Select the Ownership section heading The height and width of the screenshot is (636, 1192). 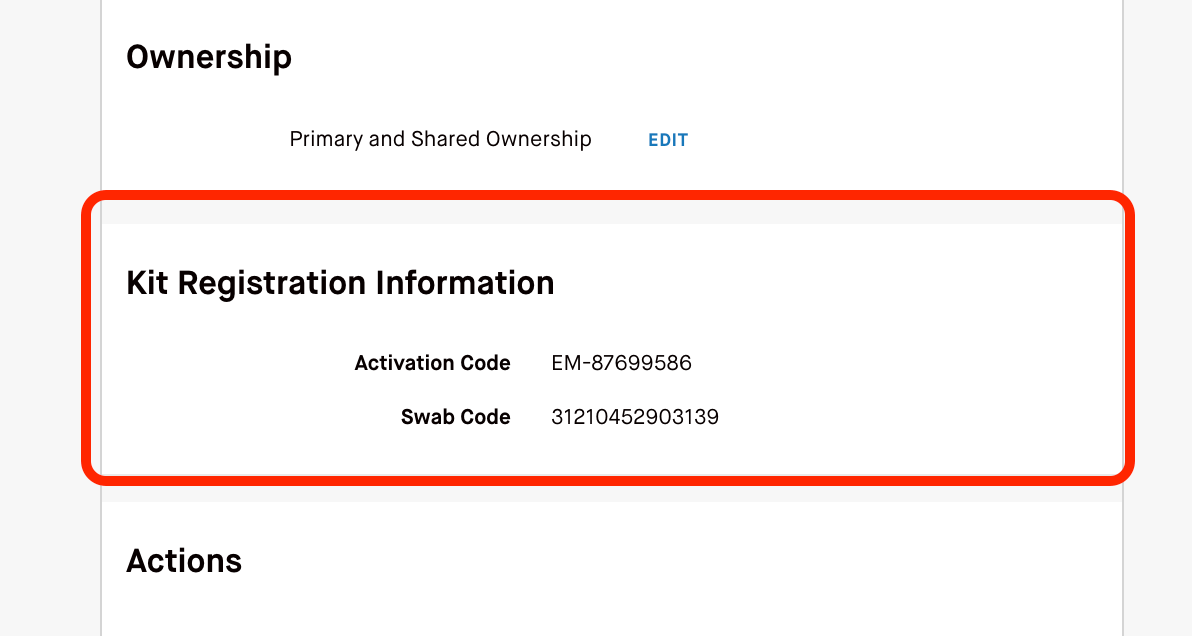(x=208, y=57)
